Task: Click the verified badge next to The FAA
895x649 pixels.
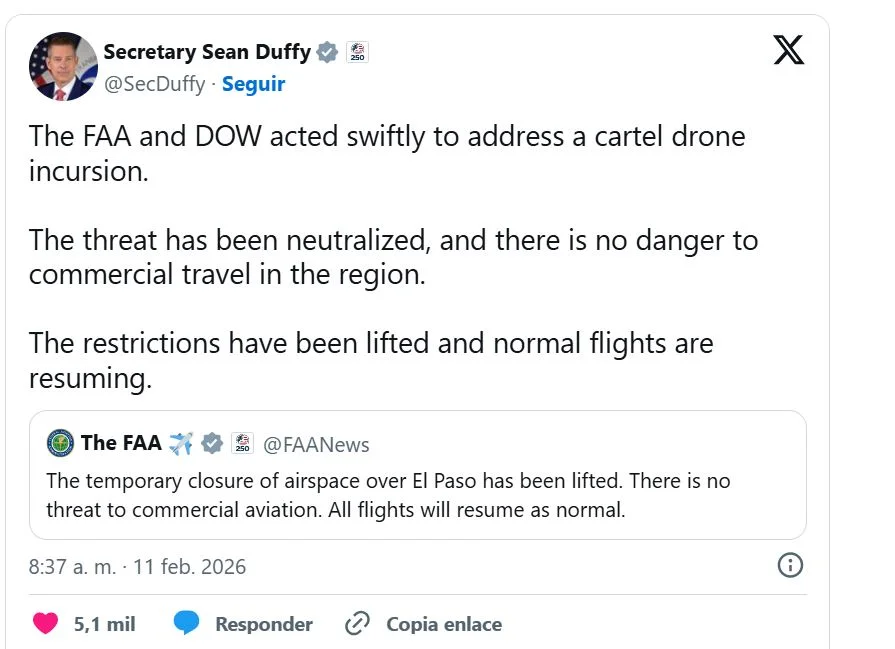Action: click(x=211, y=443)
